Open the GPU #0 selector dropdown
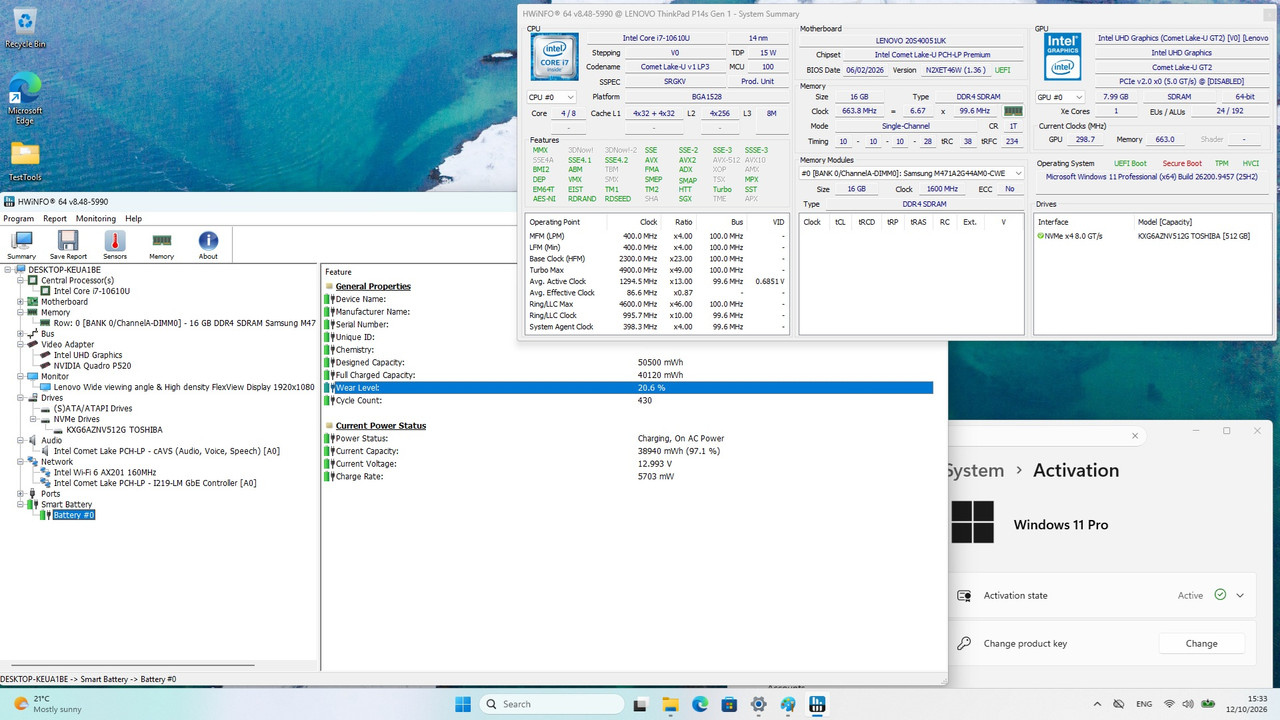The width and height of the screenshot is (1280, 720). pos(1060,97)
